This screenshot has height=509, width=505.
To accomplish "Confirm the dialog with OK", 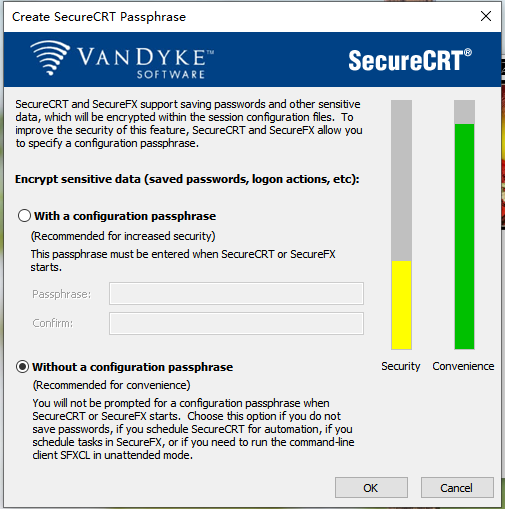I will (x=371, y=488).
